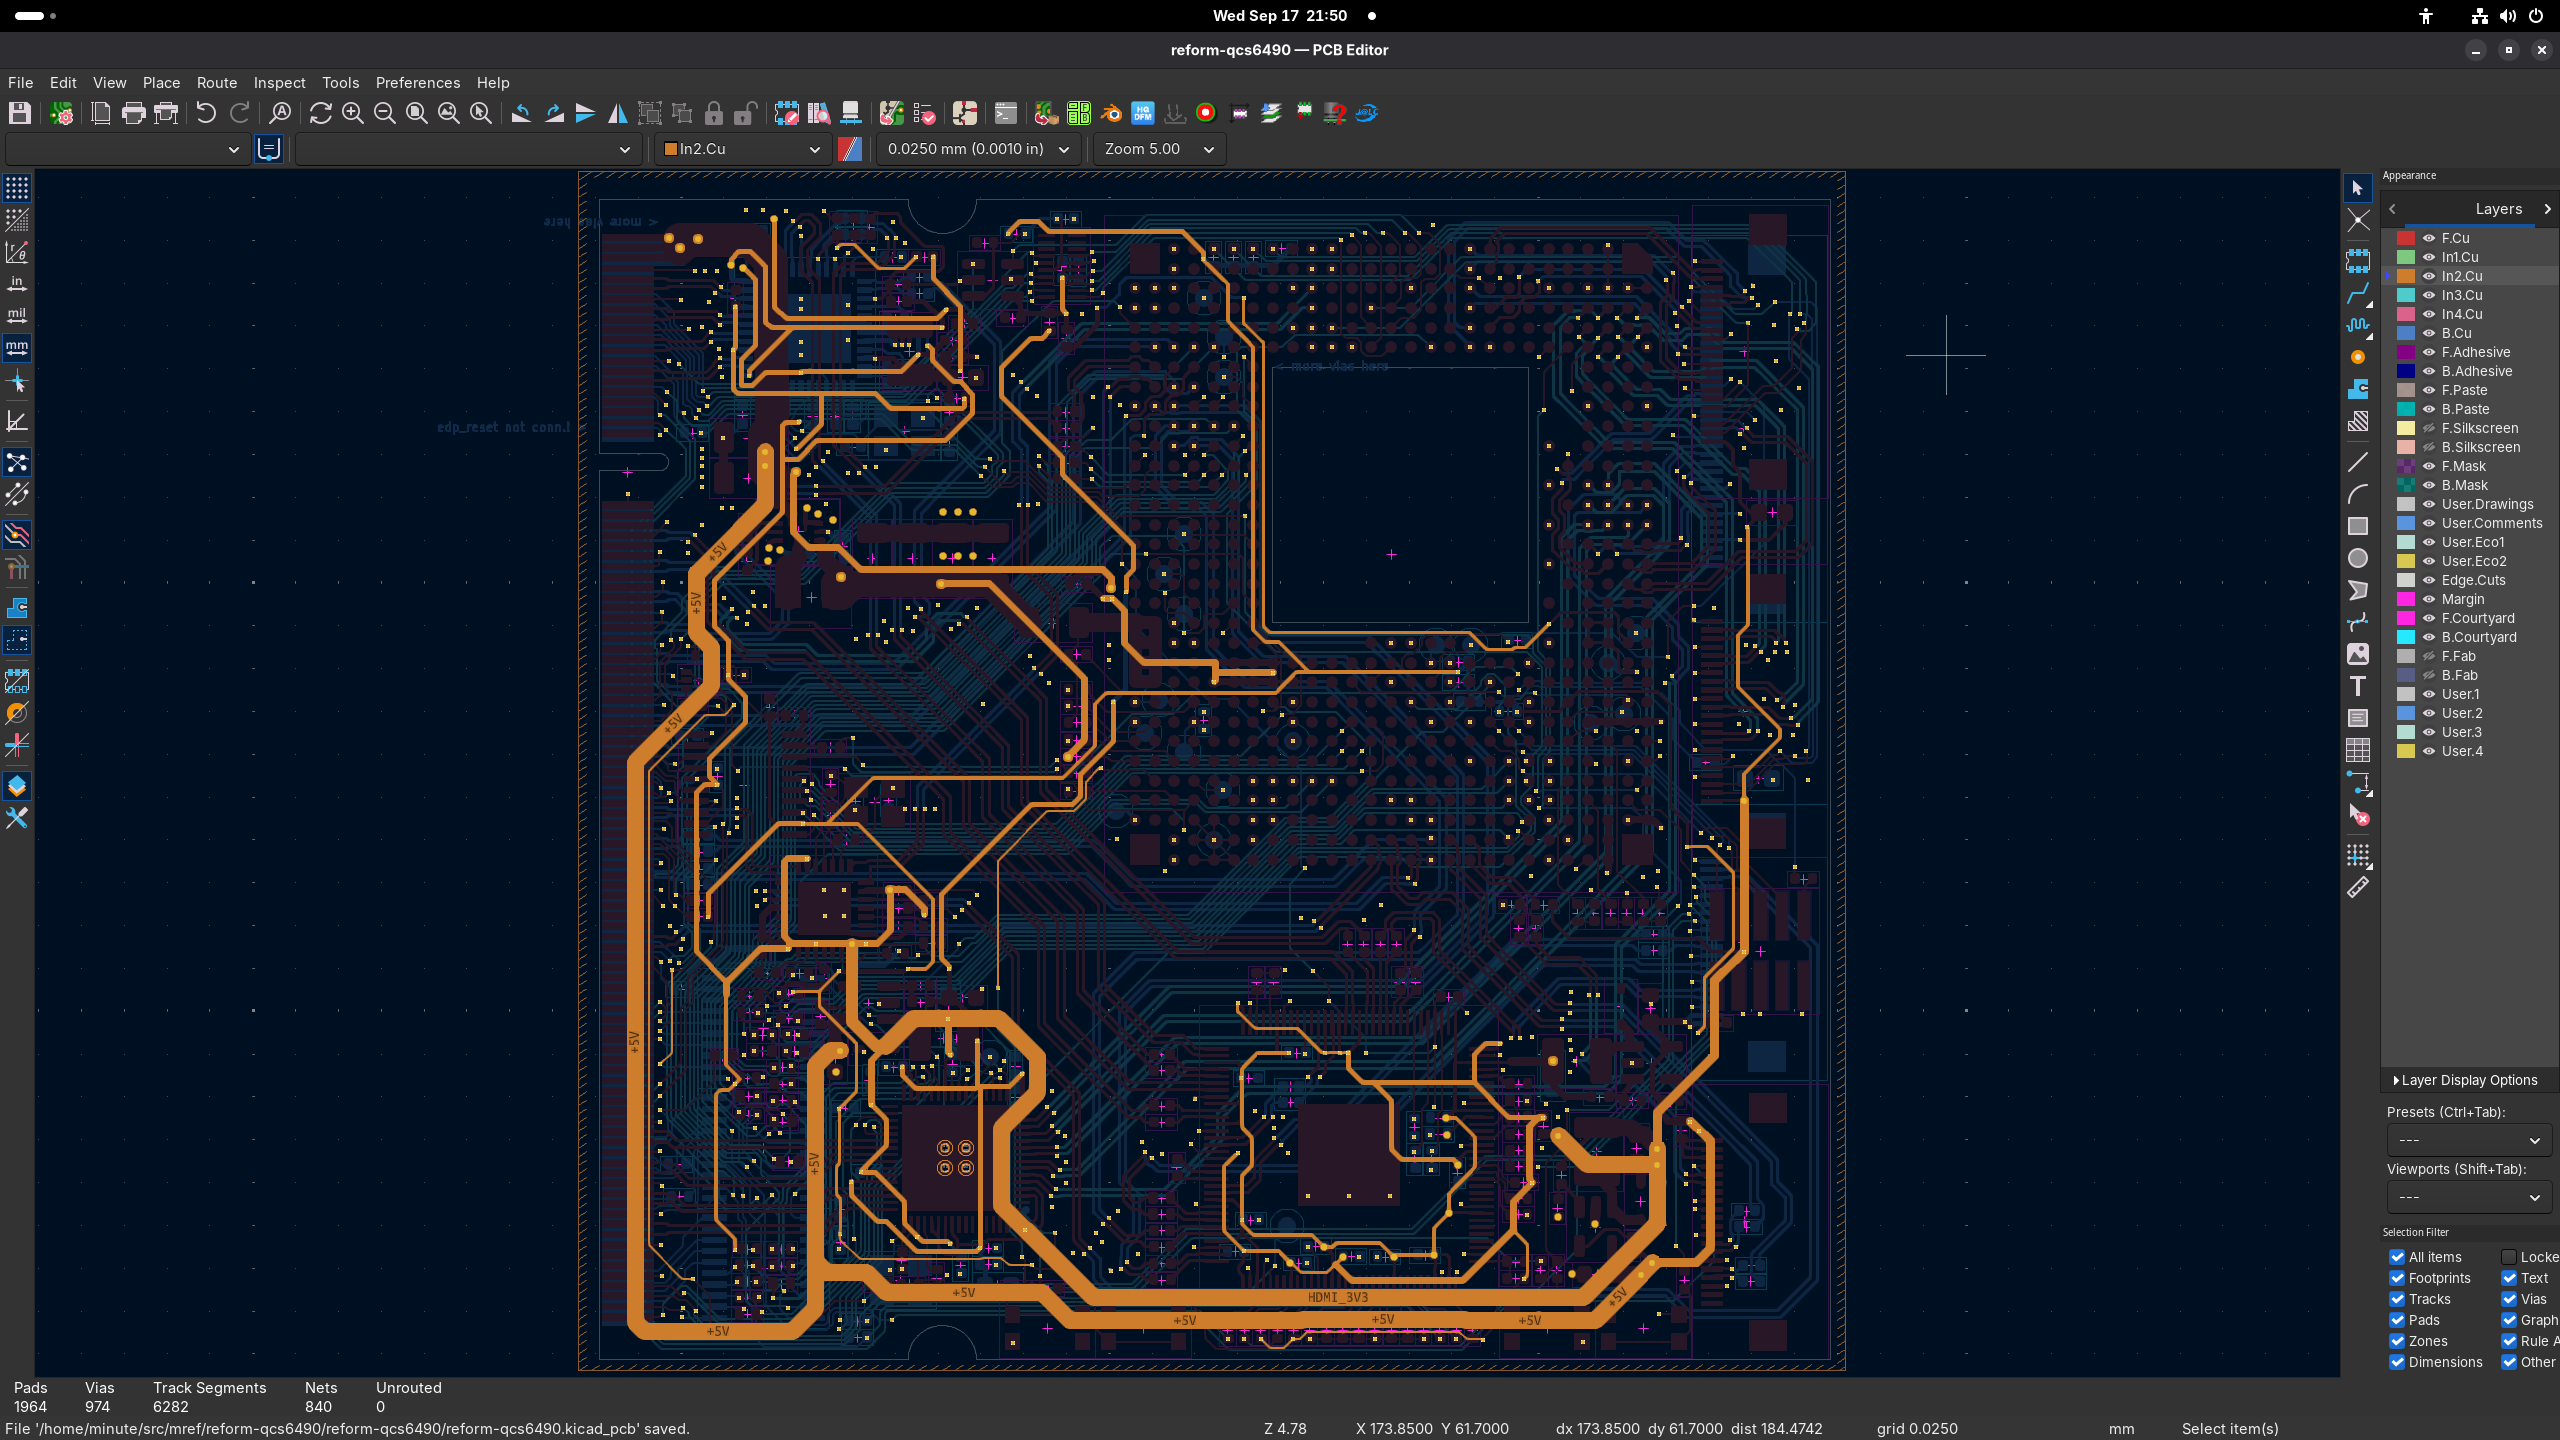
Task: Open the Inspect menu
Action: pyautogui.click(x=279, y=83)
